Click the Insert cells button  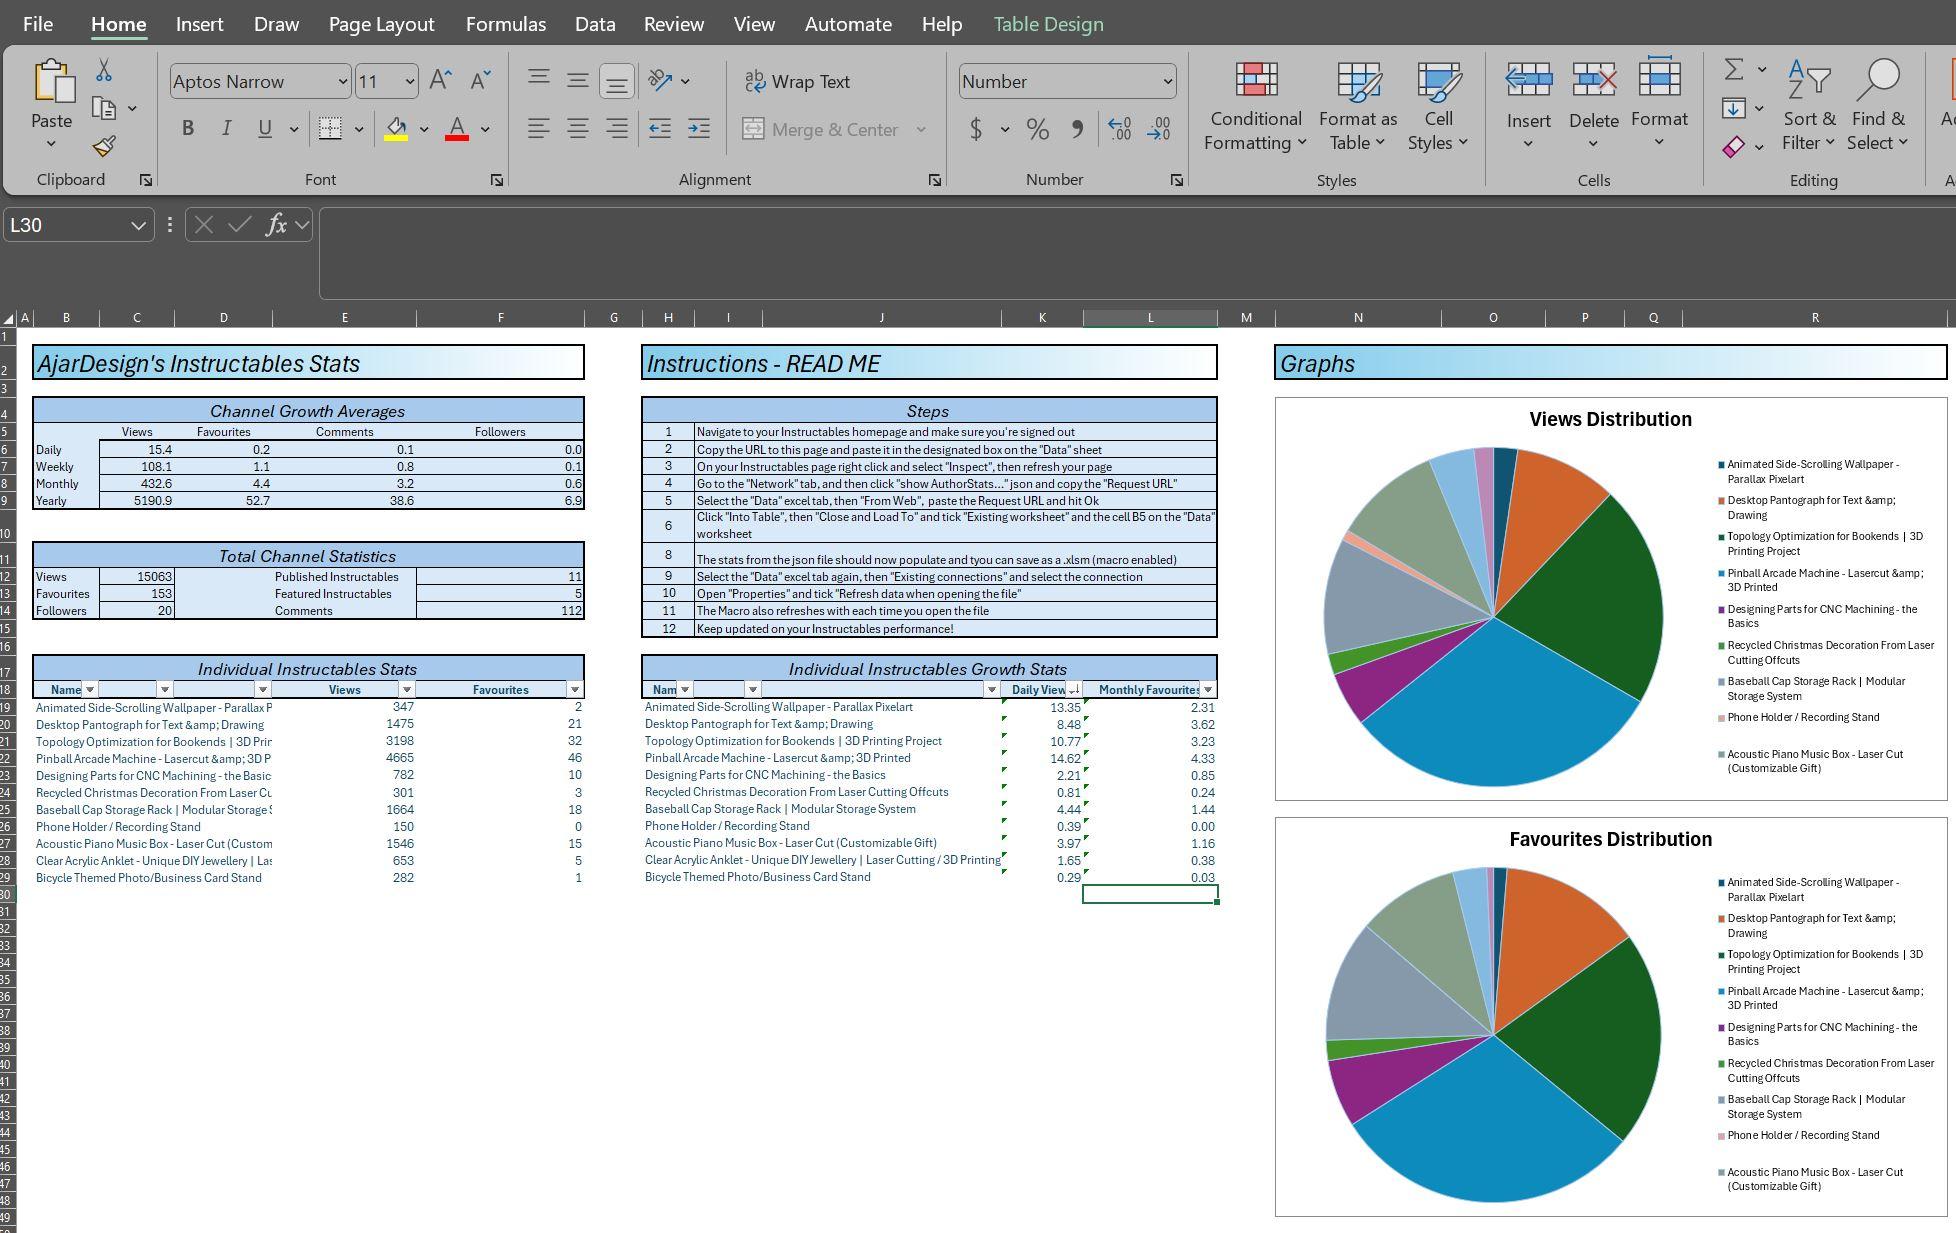(x=1529, y=106)
